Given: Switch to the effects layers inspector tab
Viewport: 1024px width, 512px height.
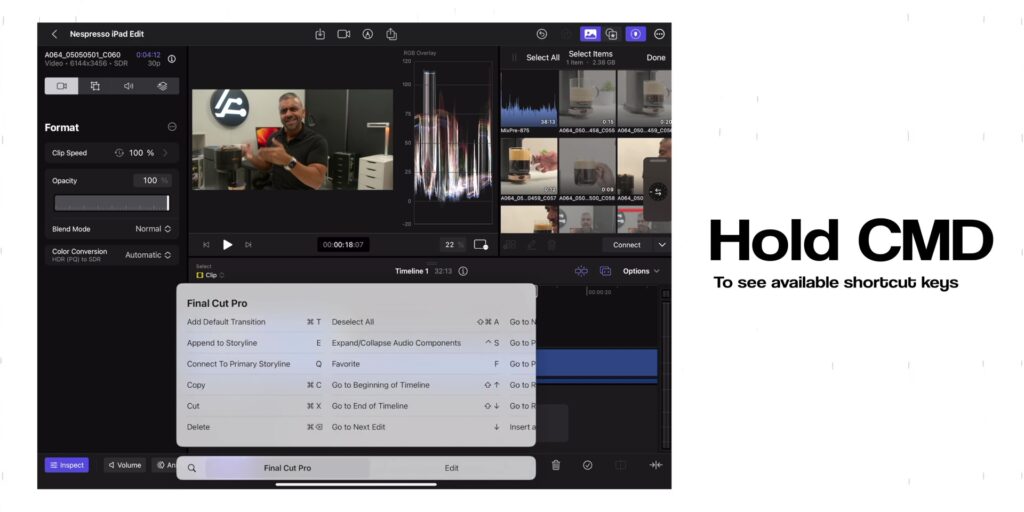Looking at the screenshot, I should (x=163, y=86).
